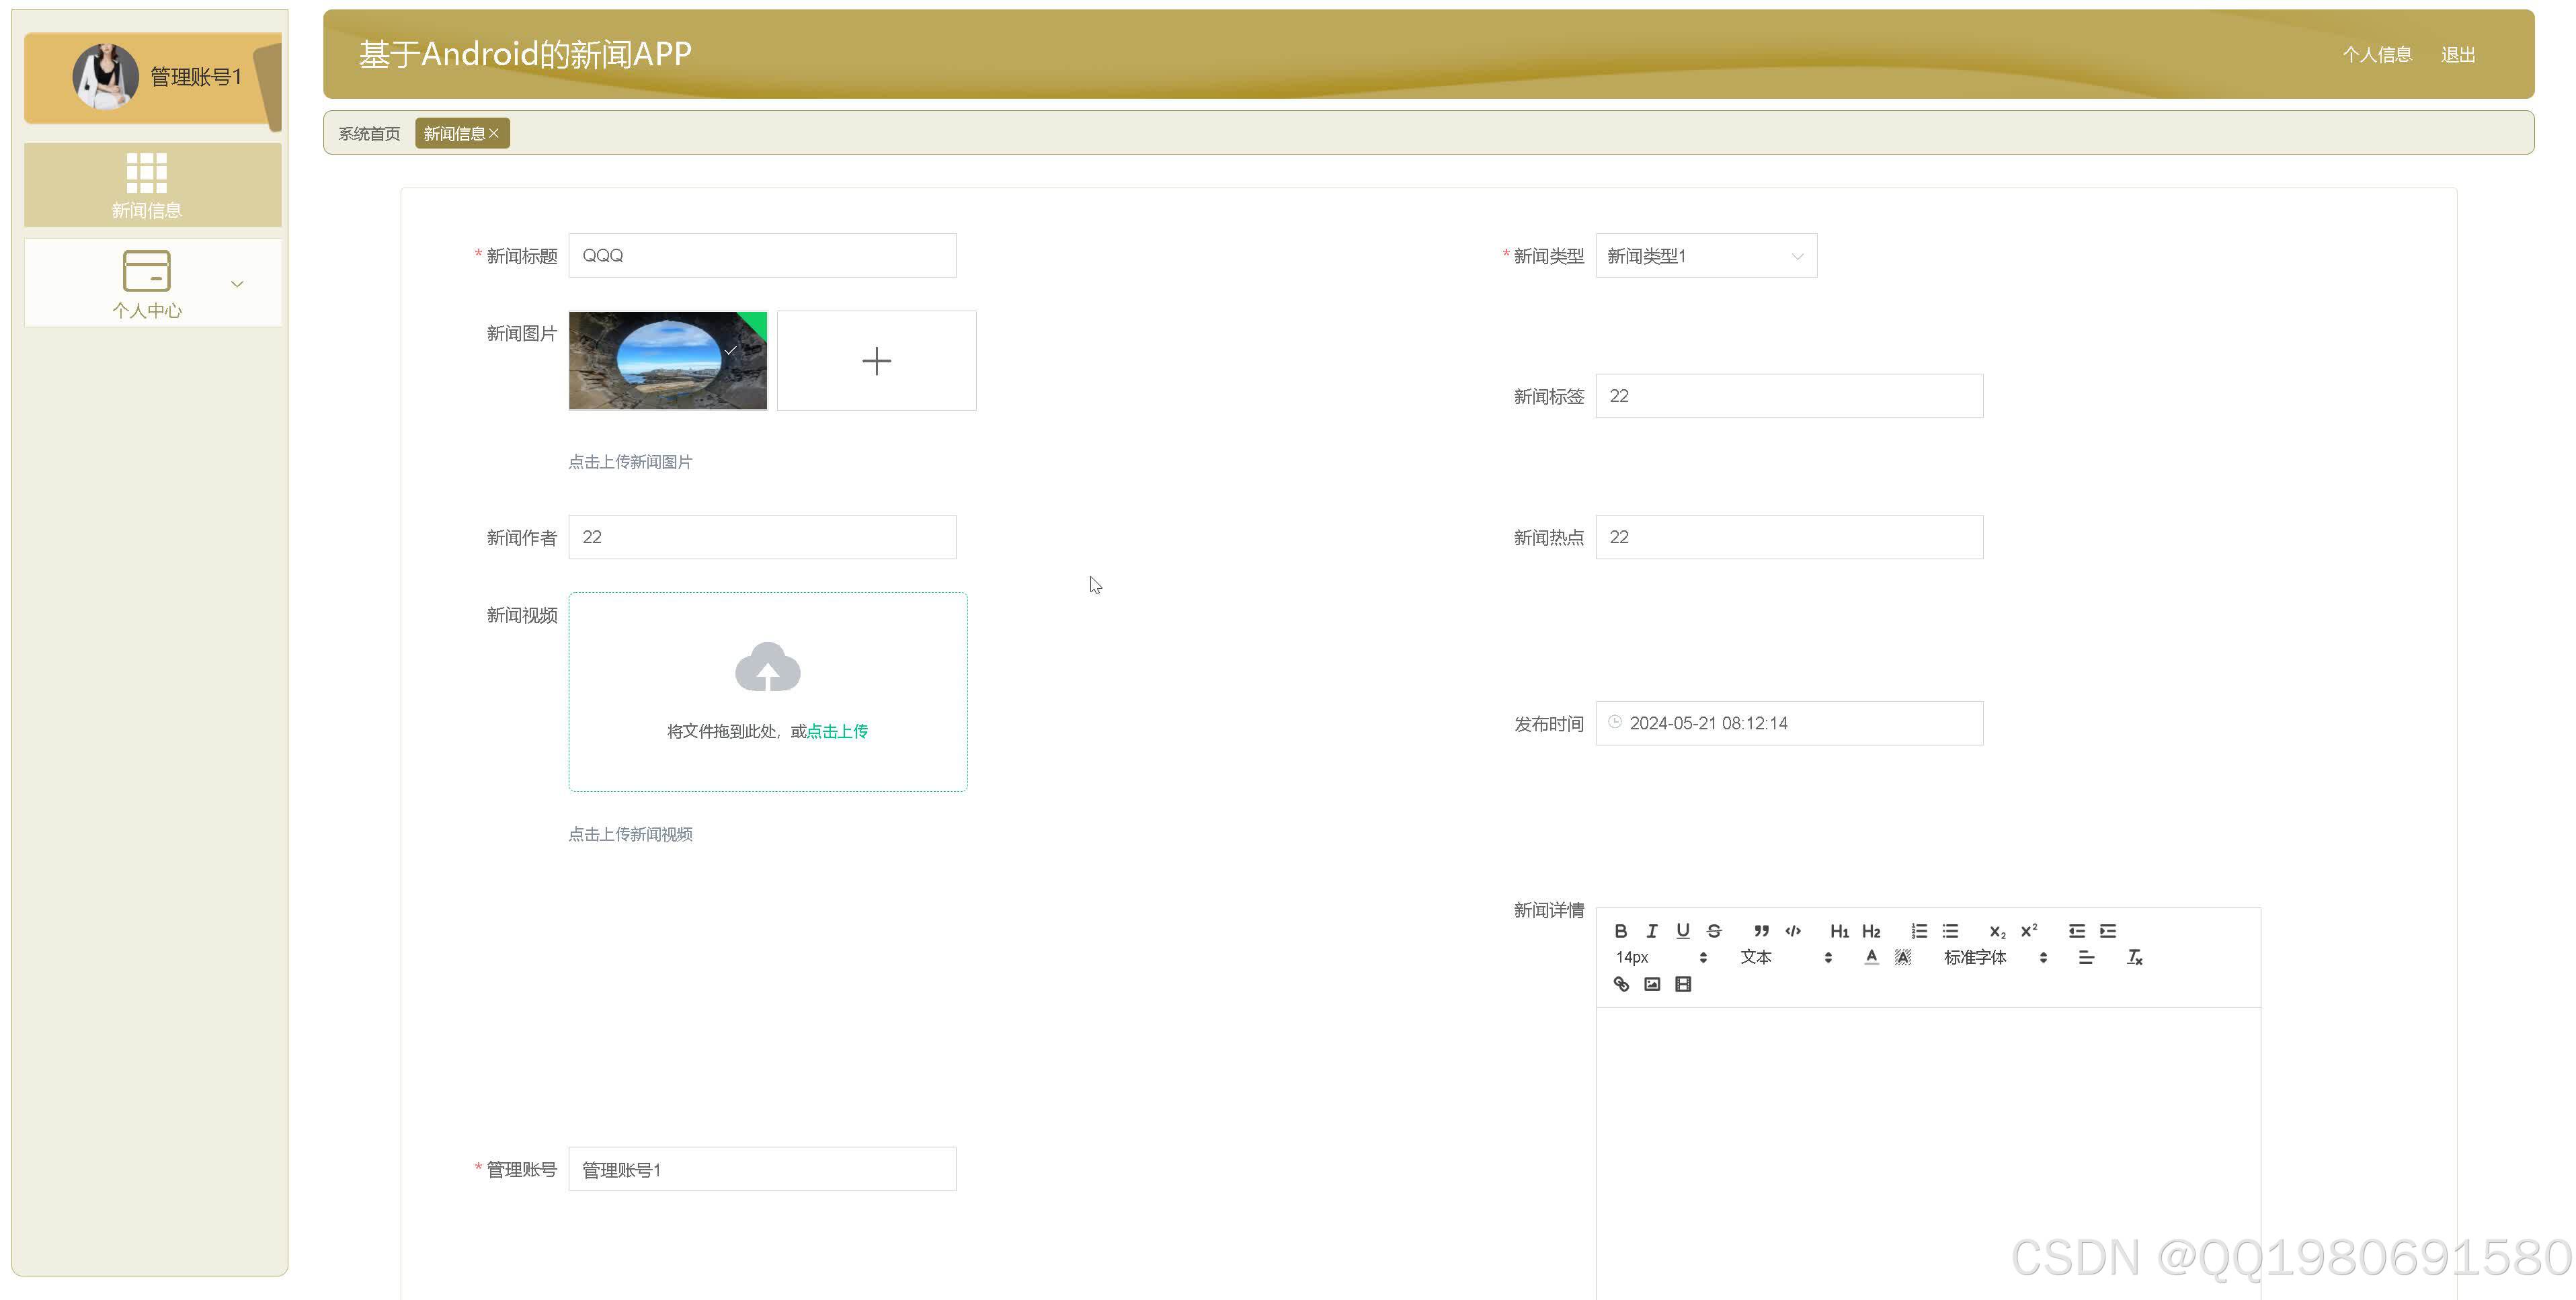2576x1300 pixels.
Task: Click the 基于Android的新闻APP title
Action: point(525,54)
